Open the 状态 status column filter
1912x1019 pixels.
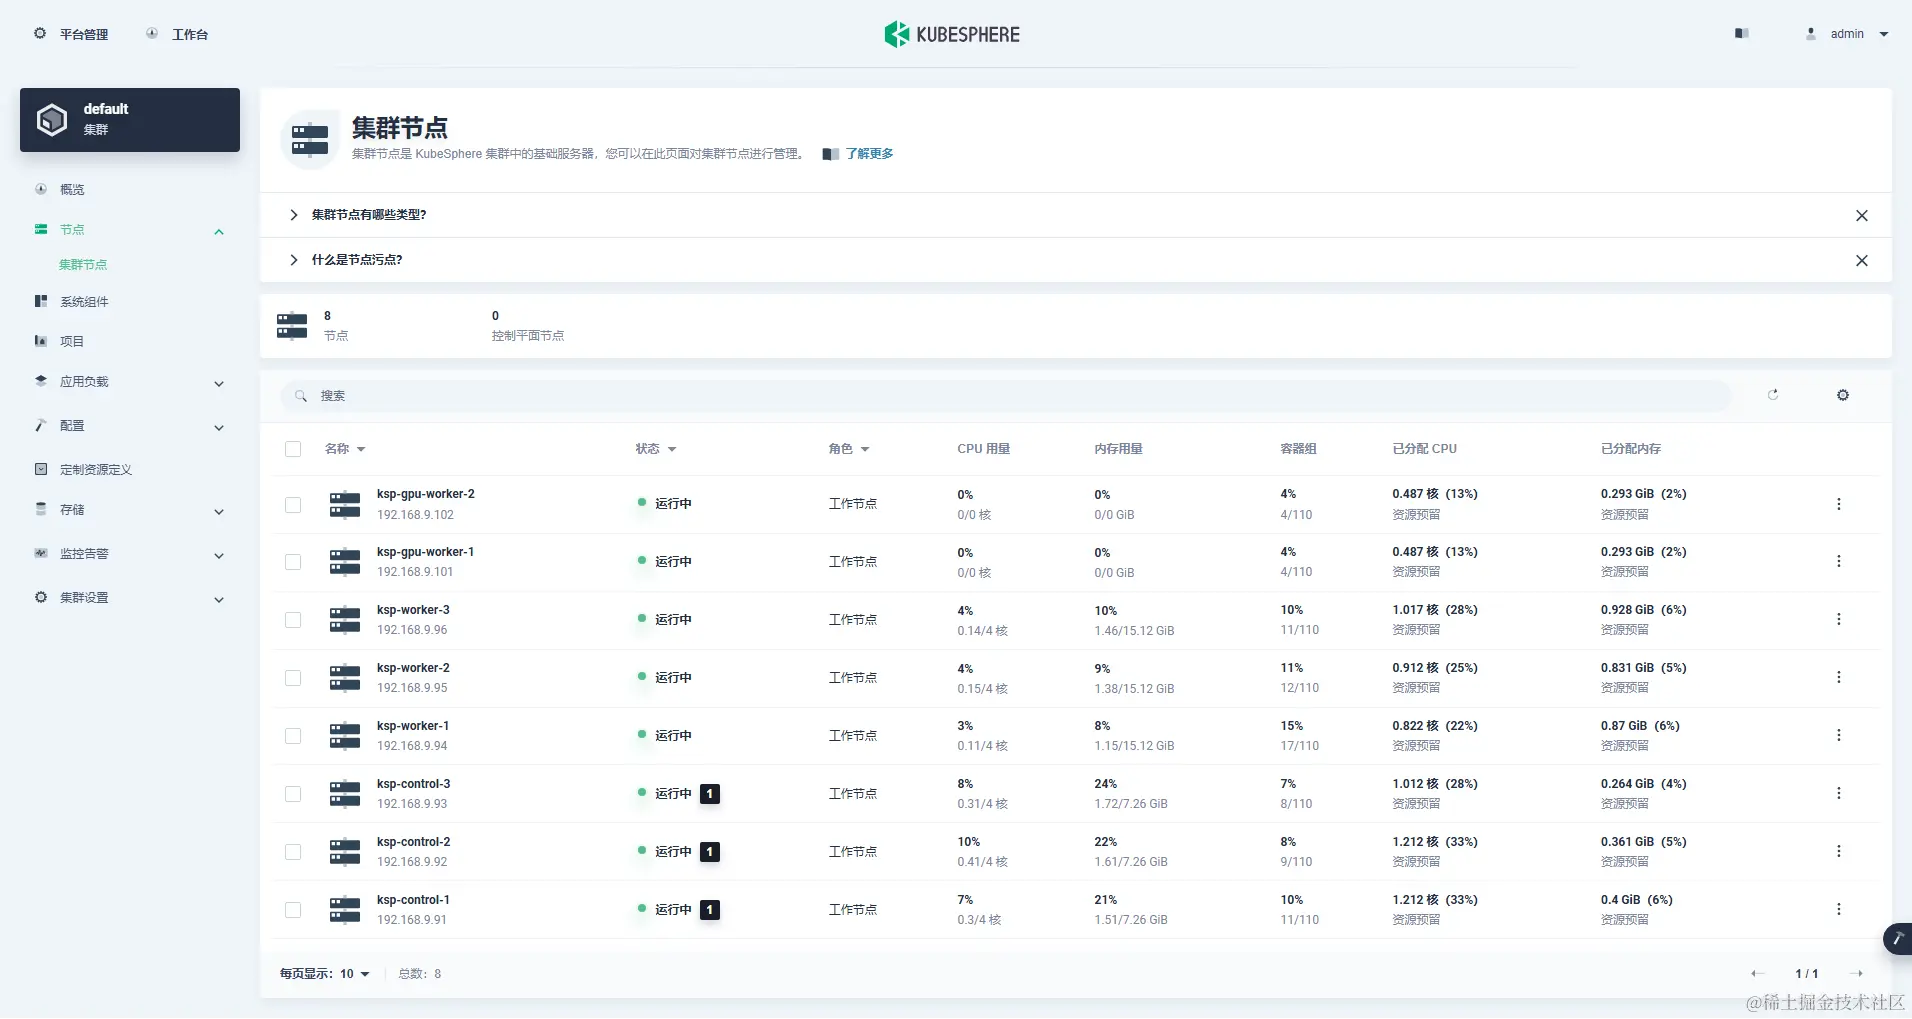[x=656, y=449]
